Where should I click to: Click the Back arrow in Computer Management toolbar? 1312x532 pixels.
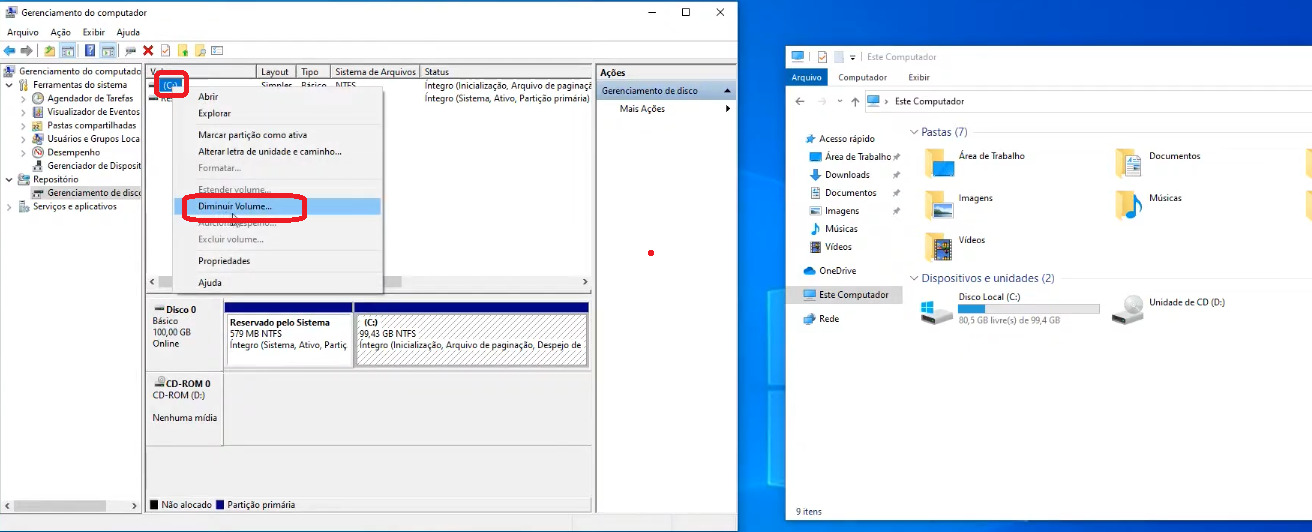(x=10, y=50)
